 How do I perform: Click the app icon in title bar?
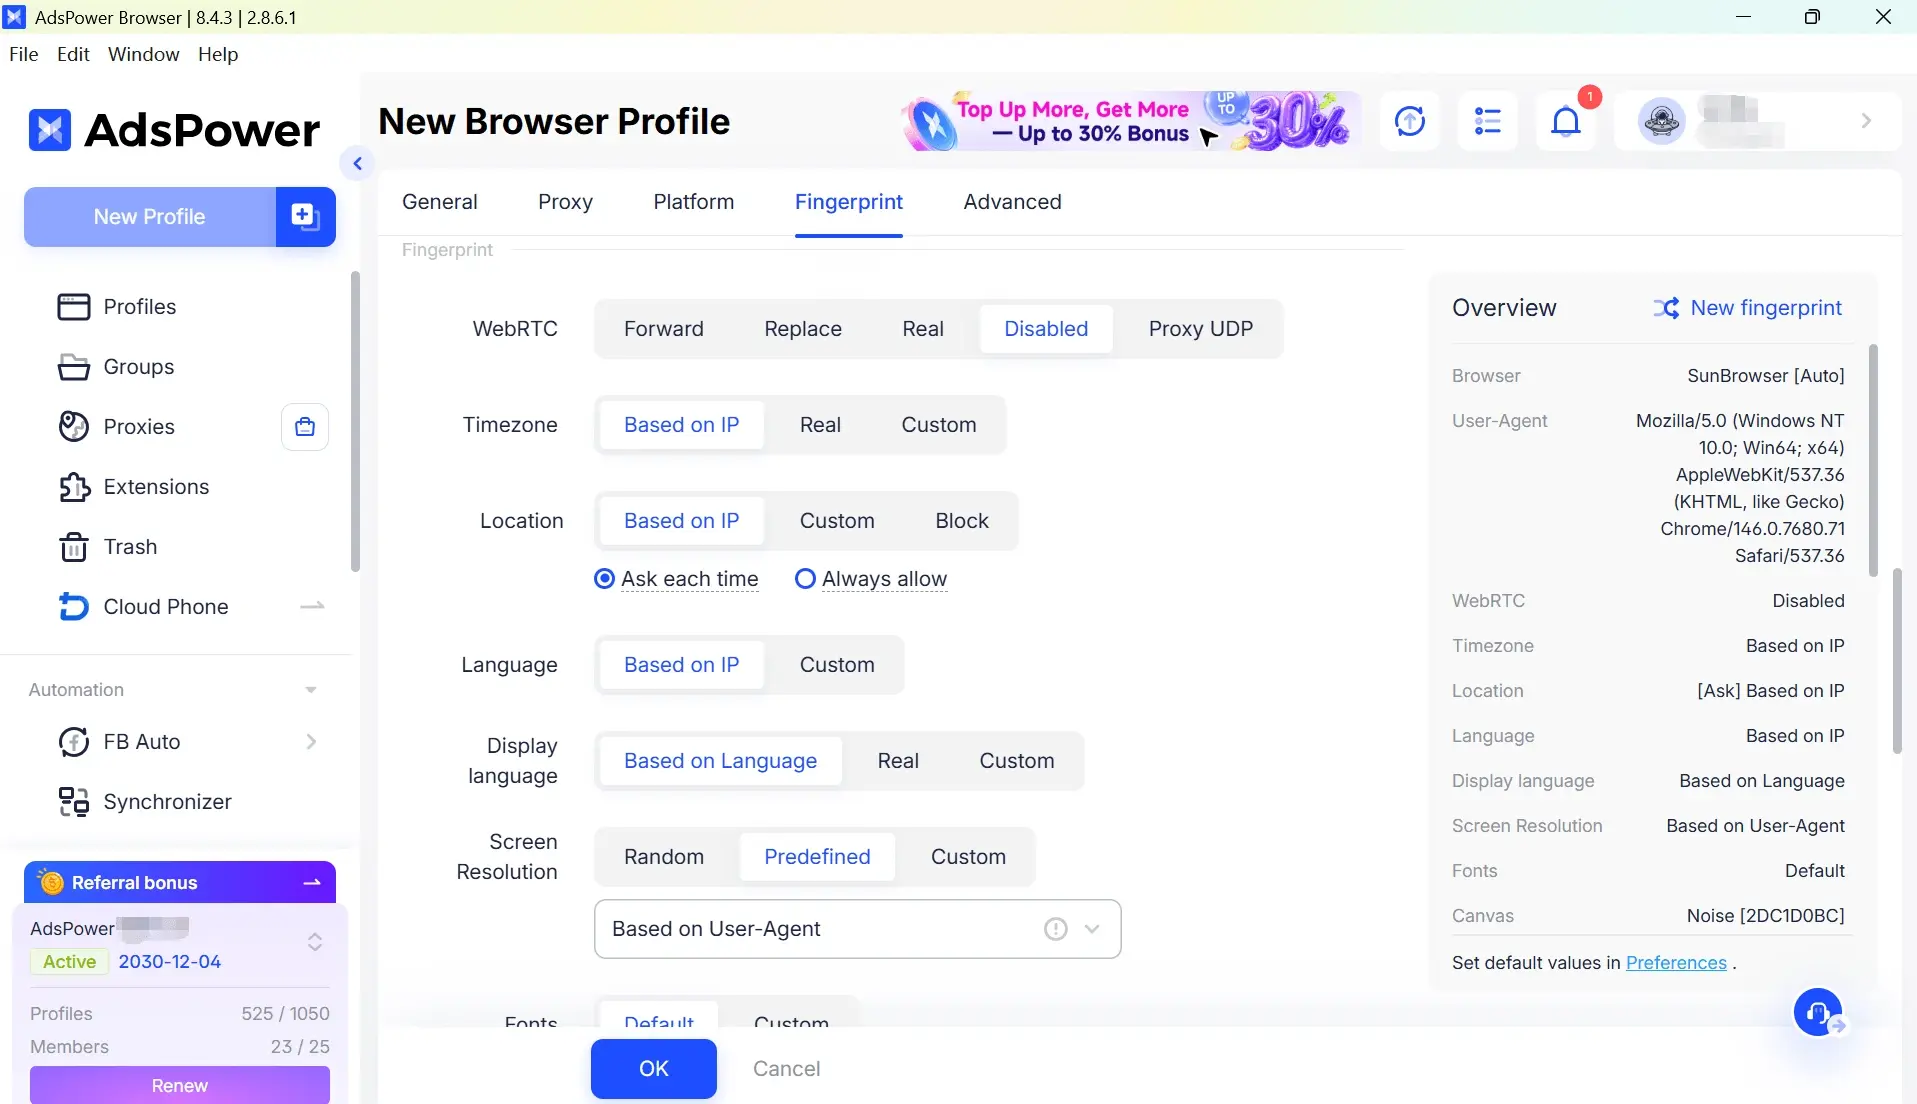pos(15,17)
